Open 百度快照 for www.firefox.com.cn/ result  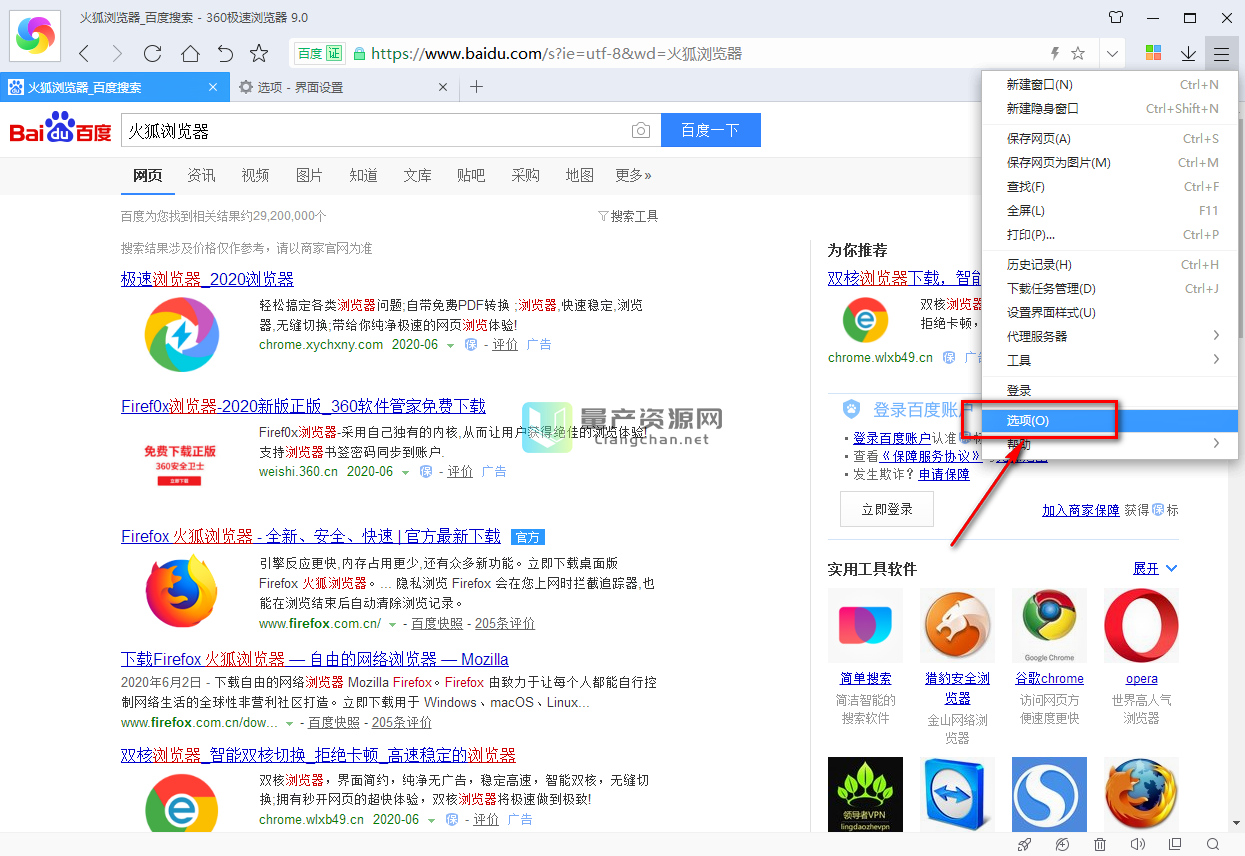click(437, 623)
